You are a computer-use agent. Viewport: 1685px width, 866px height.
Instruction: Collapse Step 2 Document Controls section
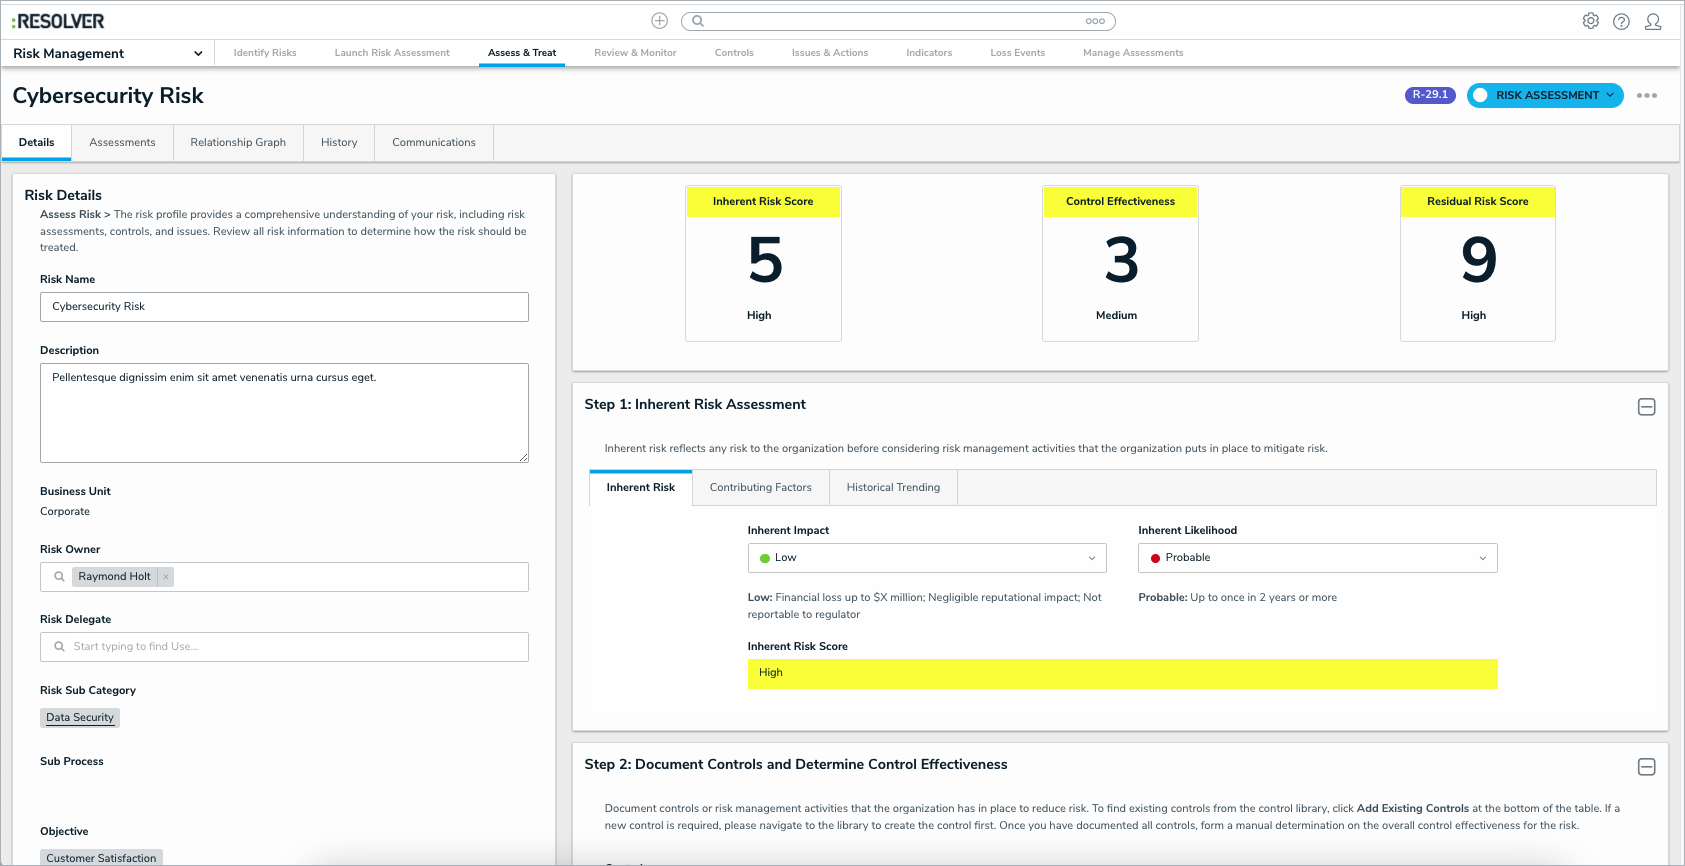[x=1646, y=767]
